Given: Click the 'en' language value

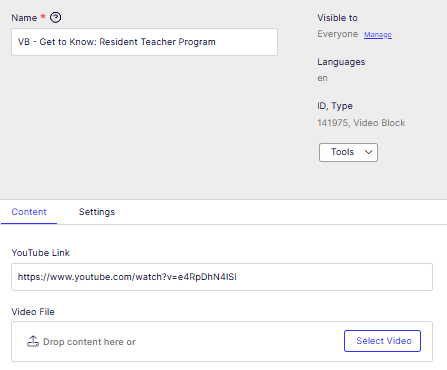Looking at the screenshot, I should pos(322,78).
